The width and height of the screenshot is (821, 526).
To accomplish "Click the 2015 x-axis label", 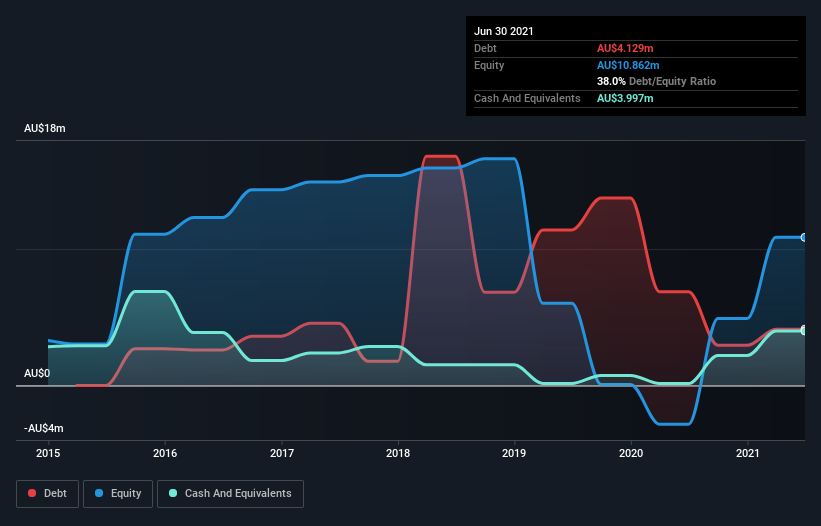I will pyautogui.click(x=48, y=453).
